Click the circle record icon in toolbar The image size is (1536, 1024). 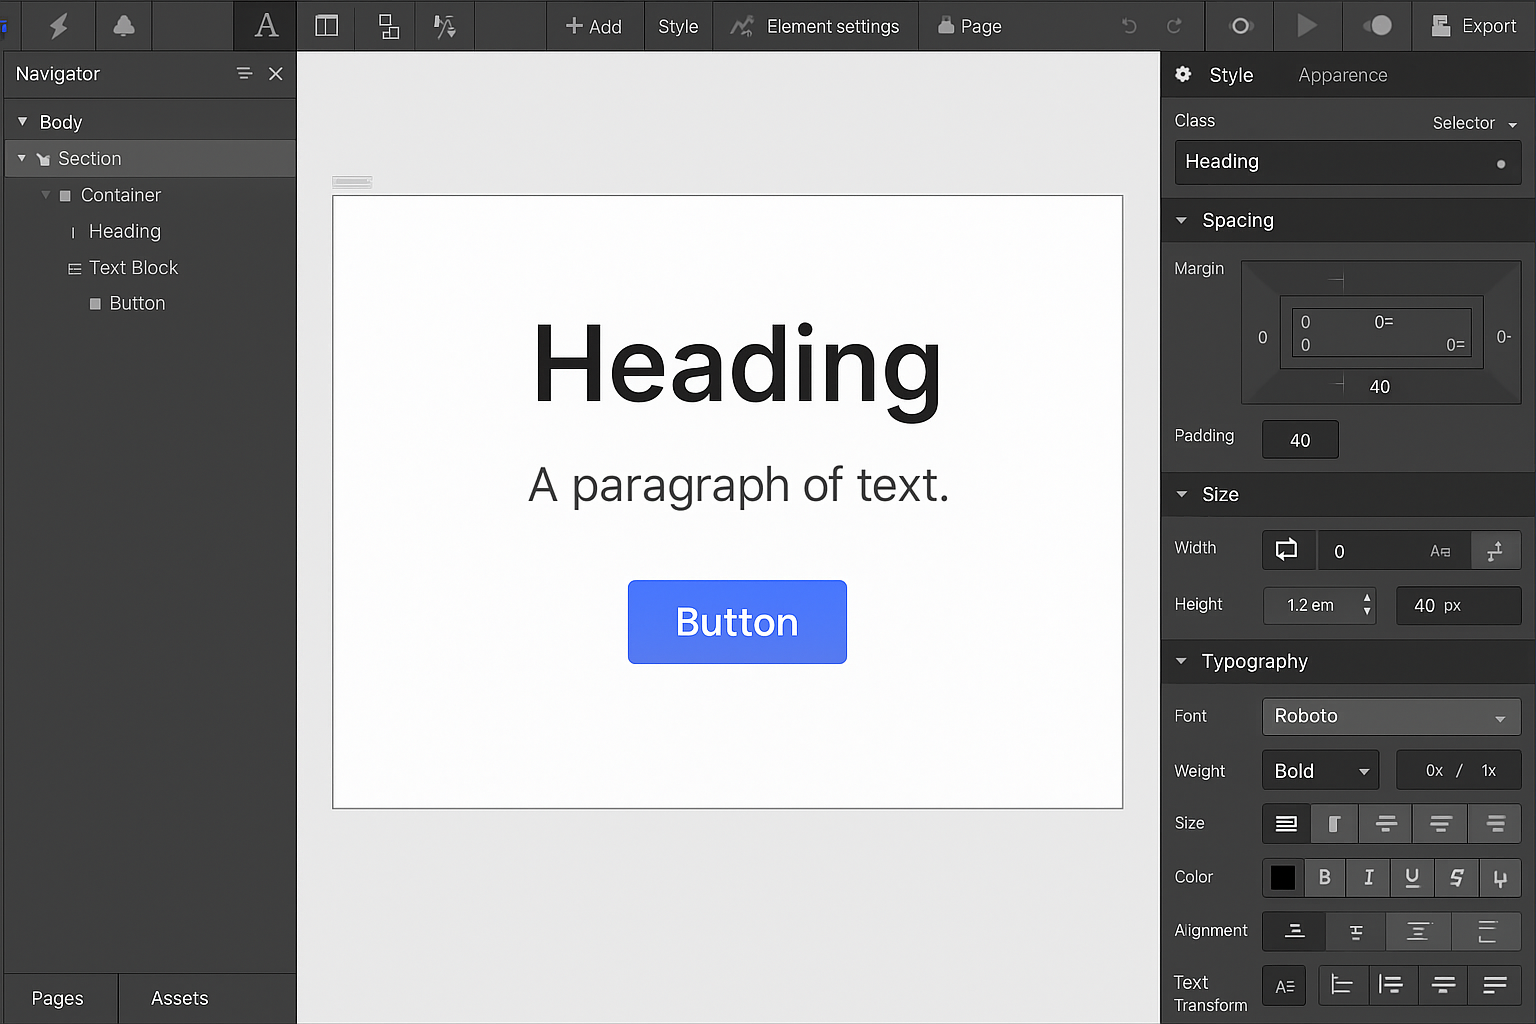[1241, 26]
